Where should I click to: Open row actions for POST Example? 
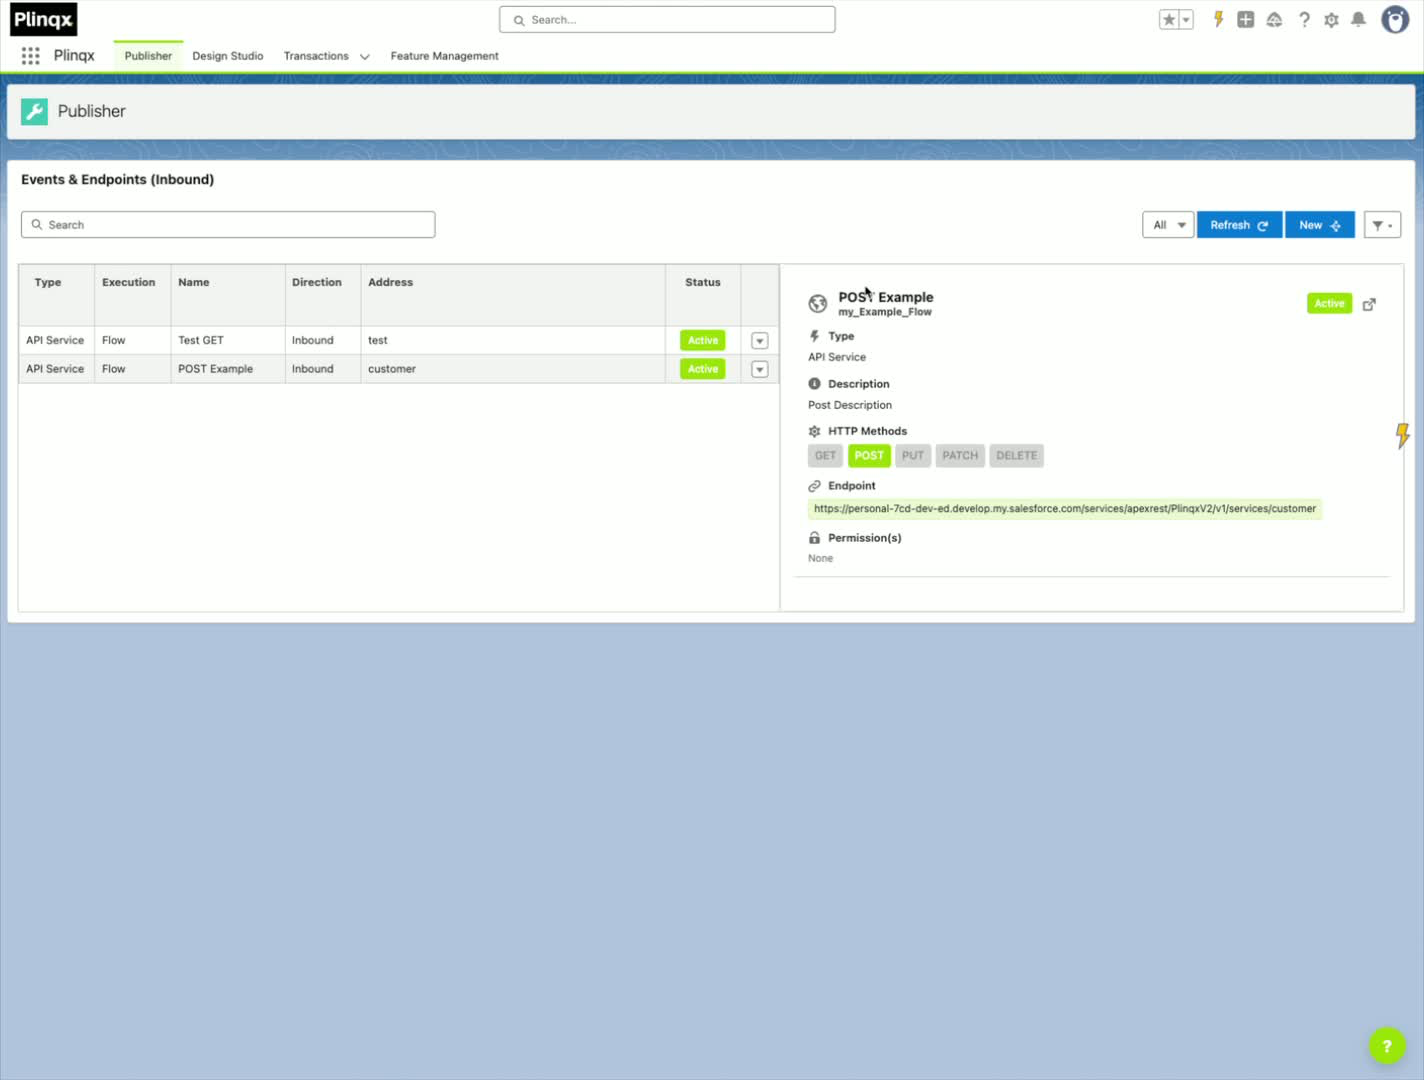(x=760, y=370)
